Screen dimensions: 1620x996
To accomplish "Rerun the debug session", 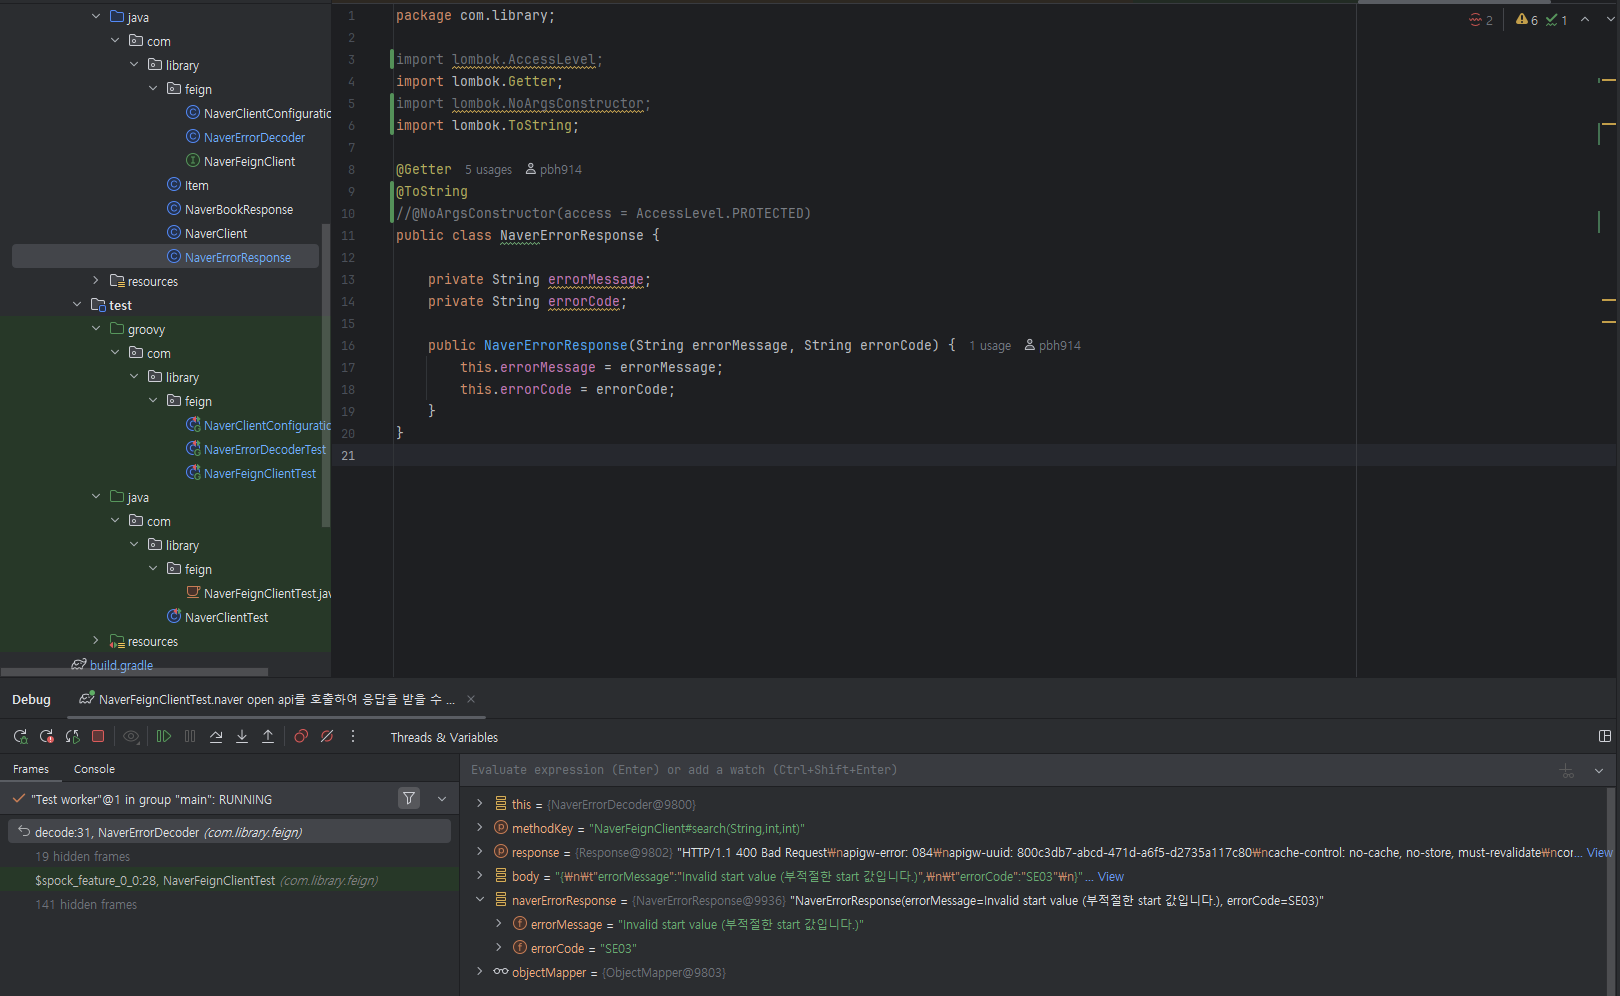I will (20, 737).
